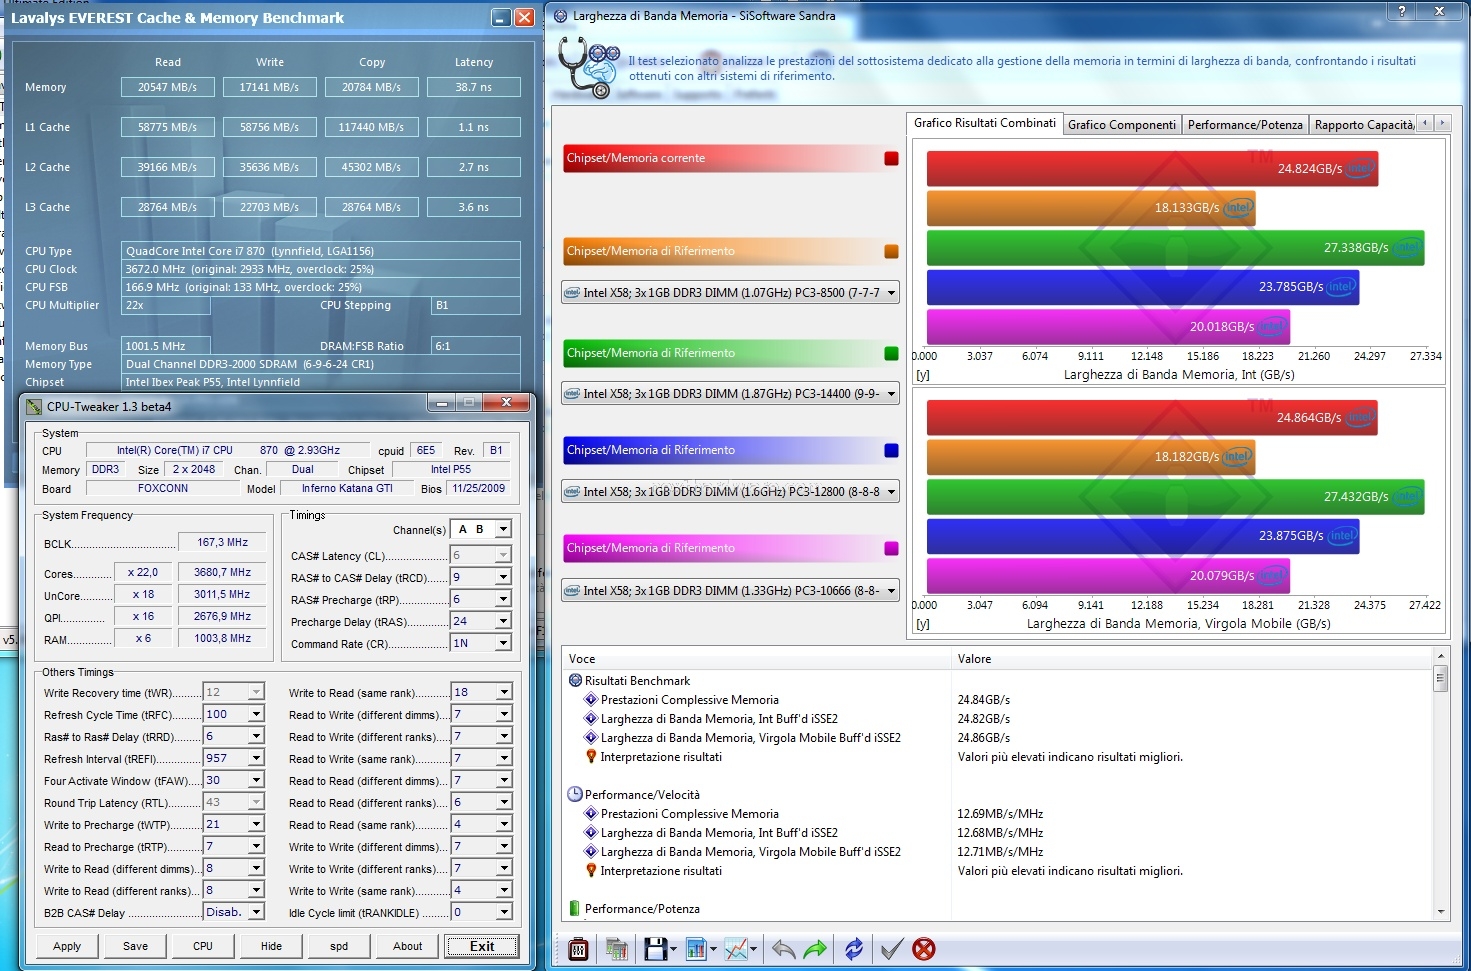1471x971 pixels.
Task: Click the CPU-Tweaker title bar icon
Action: coord(34,406)
